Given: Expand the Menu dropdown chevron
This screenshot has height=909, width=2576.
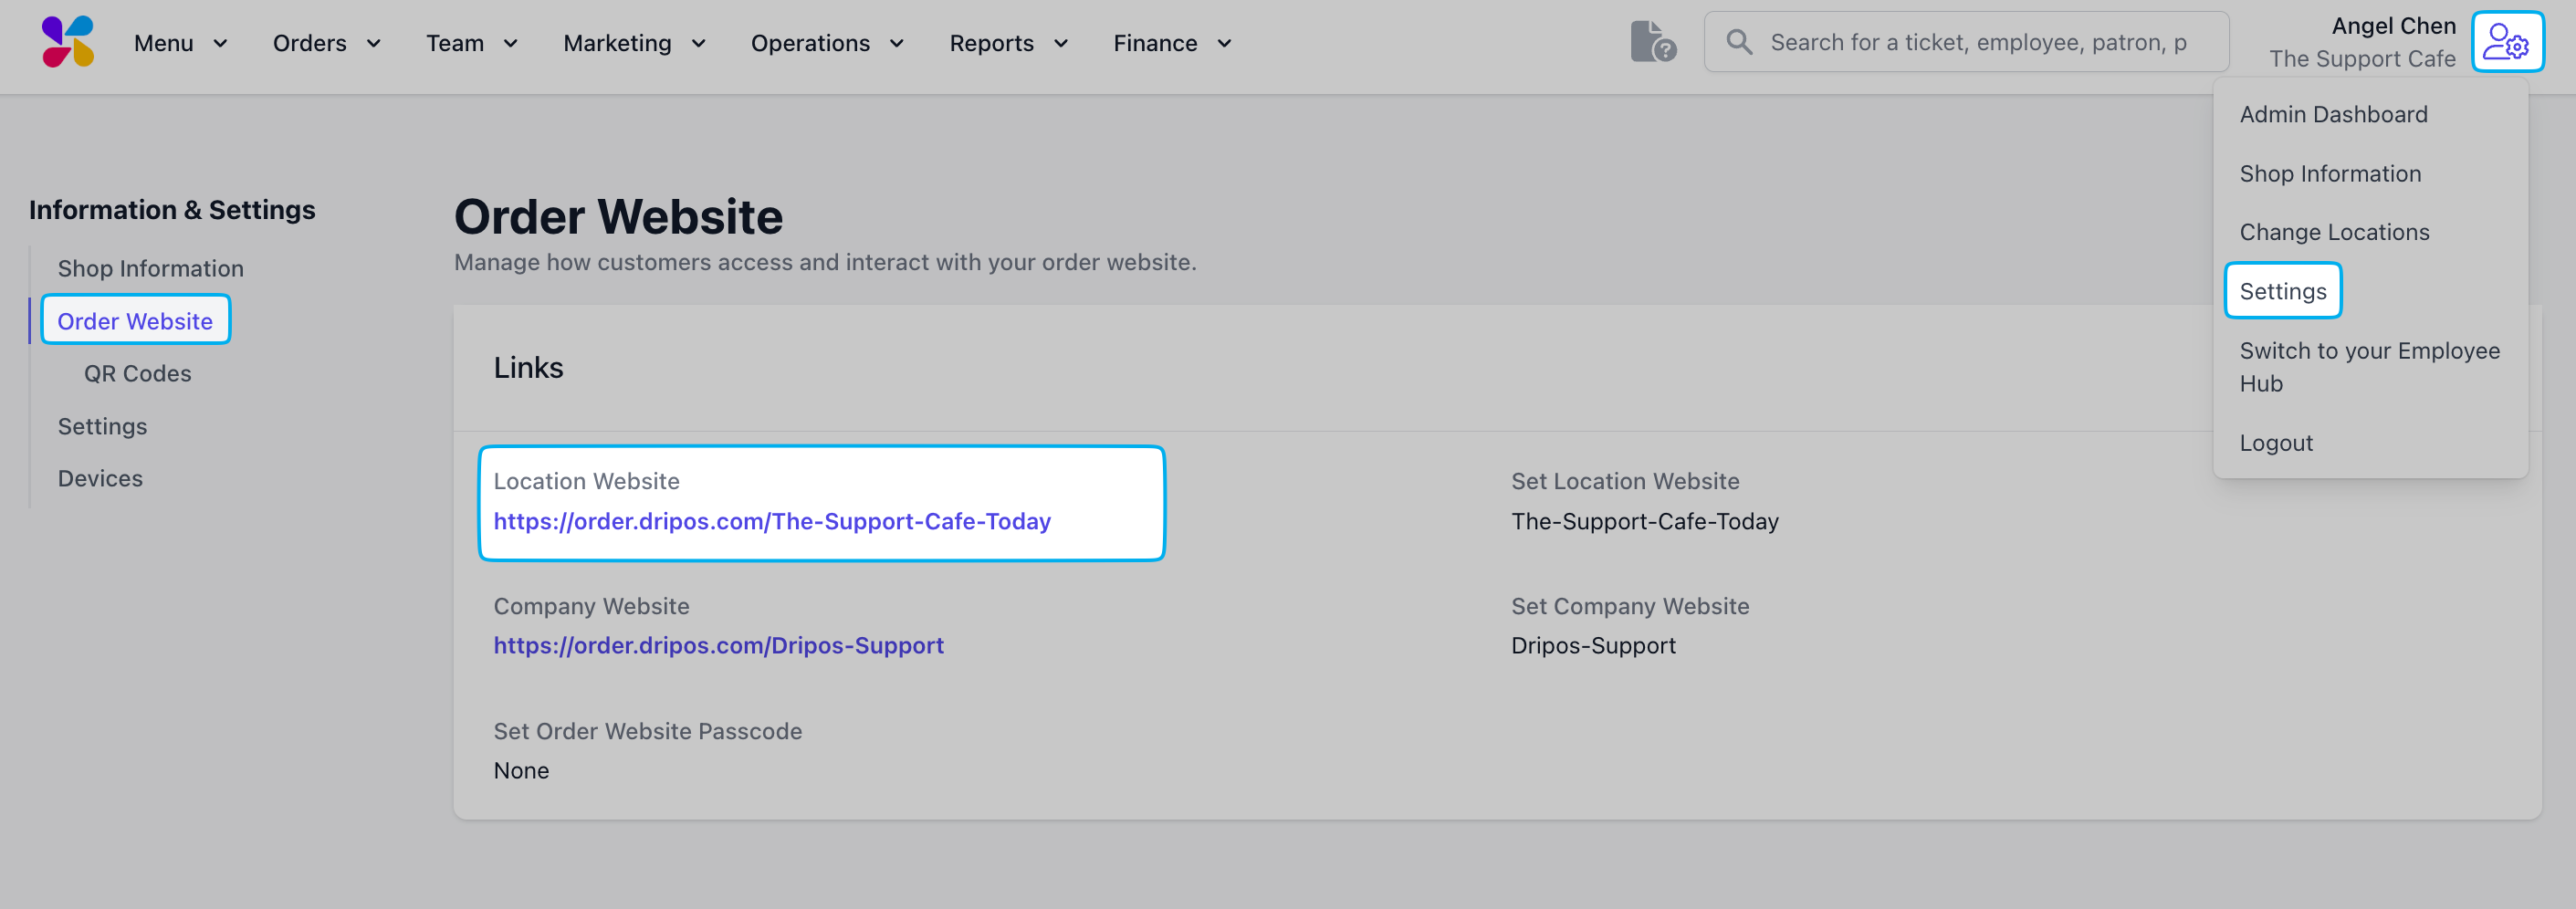Looking at the screenshot, I should pos(221,44).
